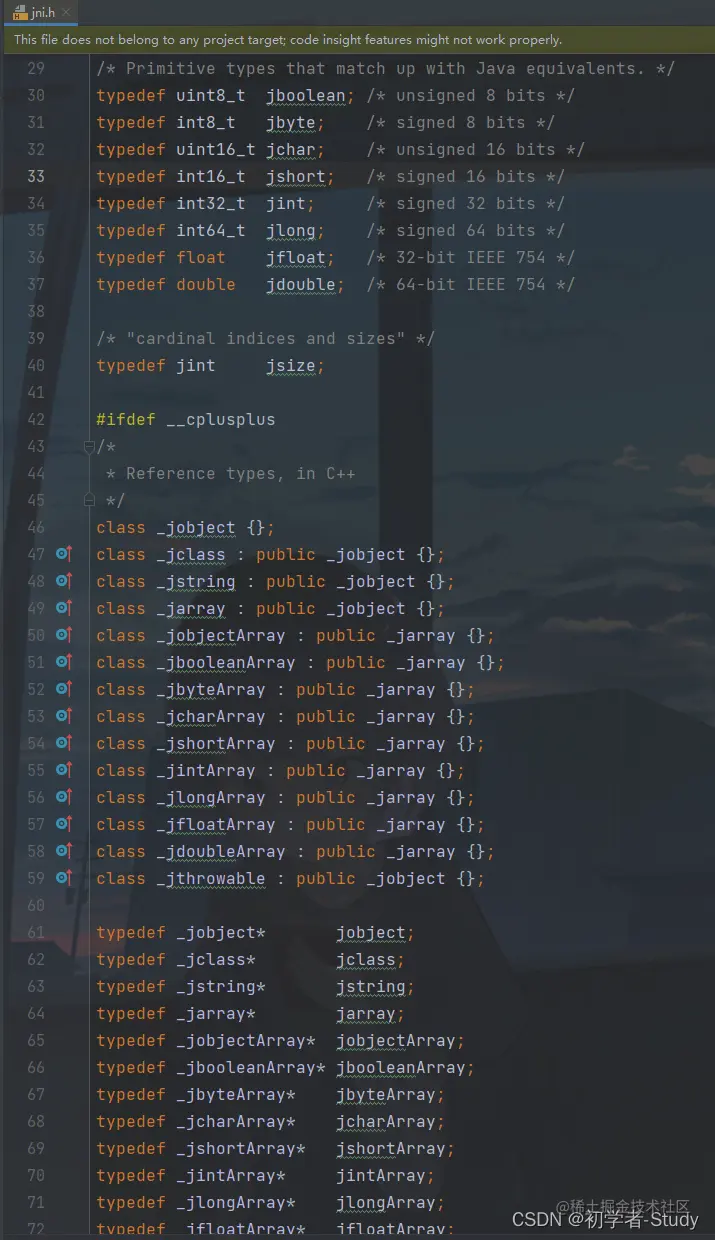
Task: Click the gutter icon beside _jlongArray class
Action: [x=64, y=797]
